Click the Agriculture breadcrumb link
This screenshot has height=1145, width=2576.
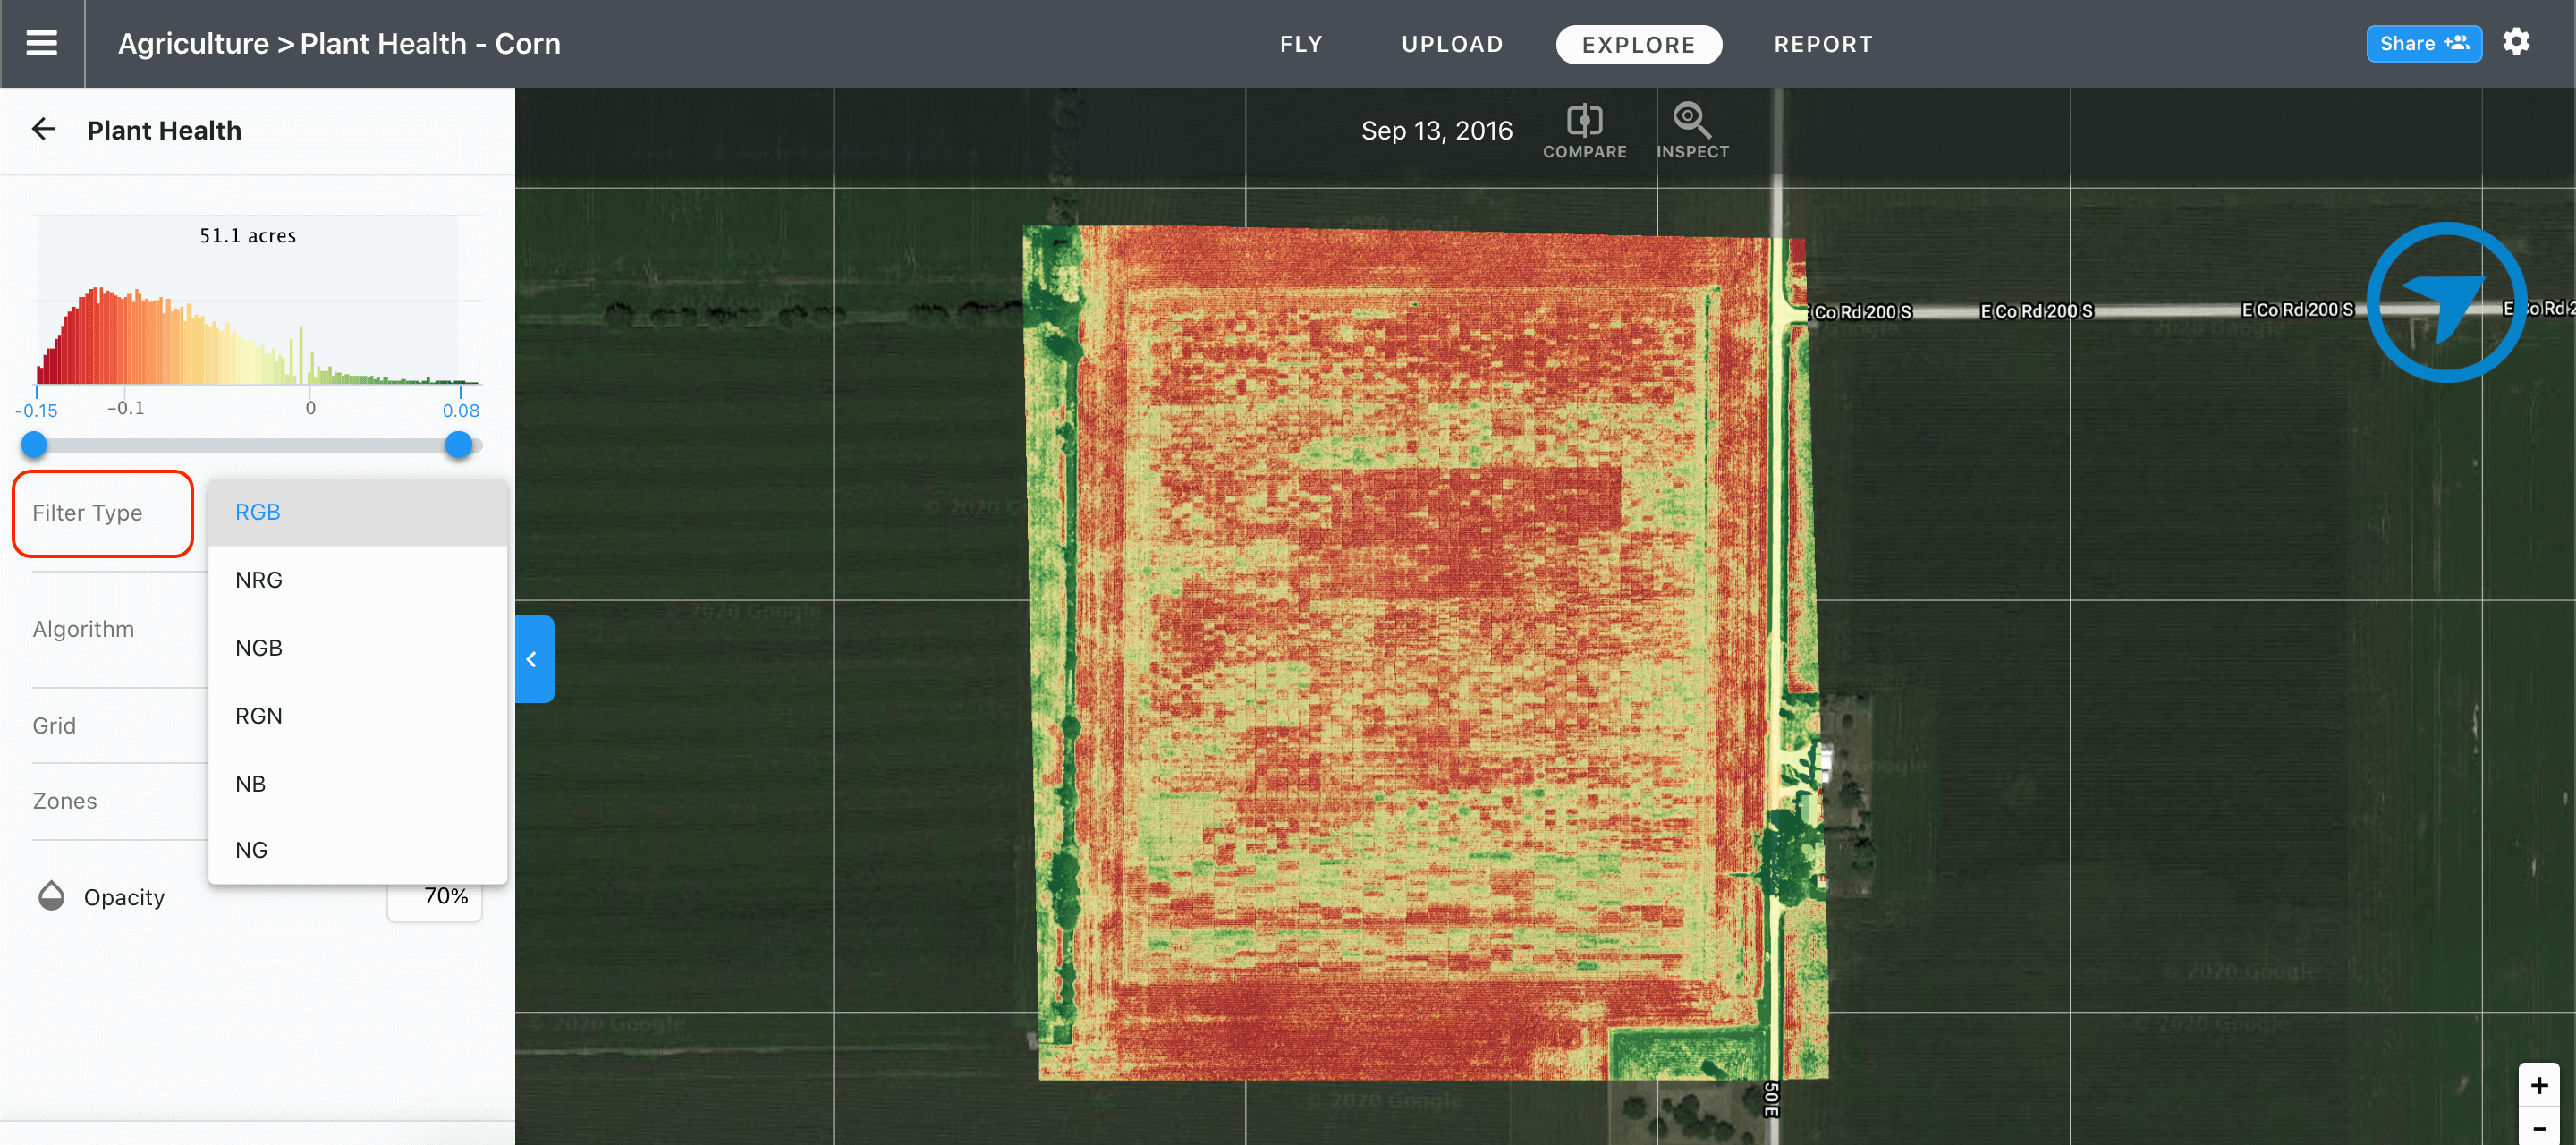coord(193,44)
